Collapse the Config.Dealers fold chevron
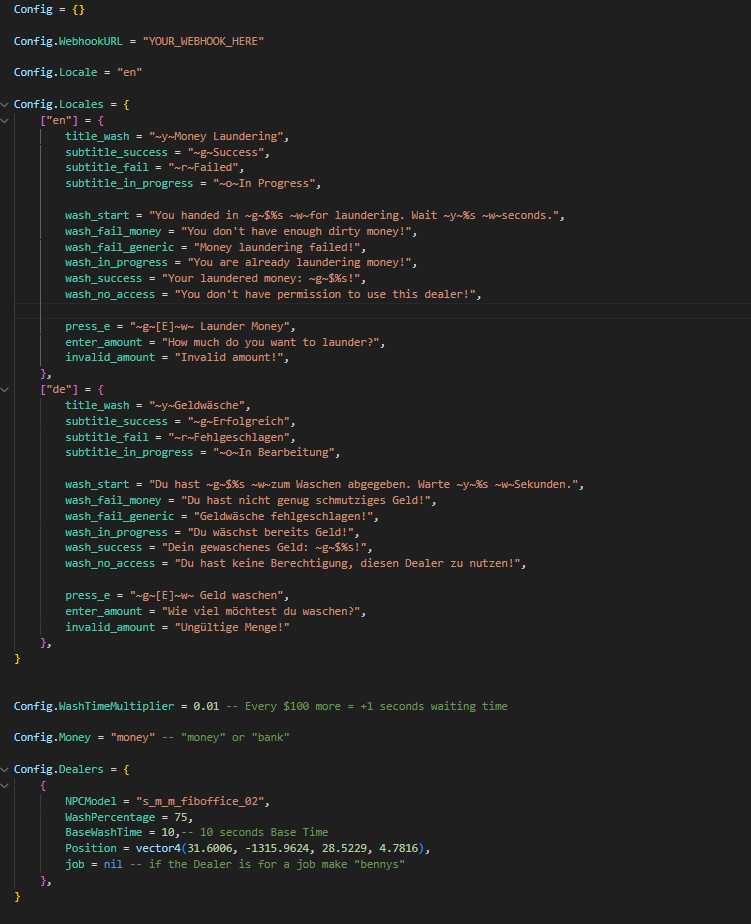The height and width of the screenshot is (924, 751). coord(6,770)
